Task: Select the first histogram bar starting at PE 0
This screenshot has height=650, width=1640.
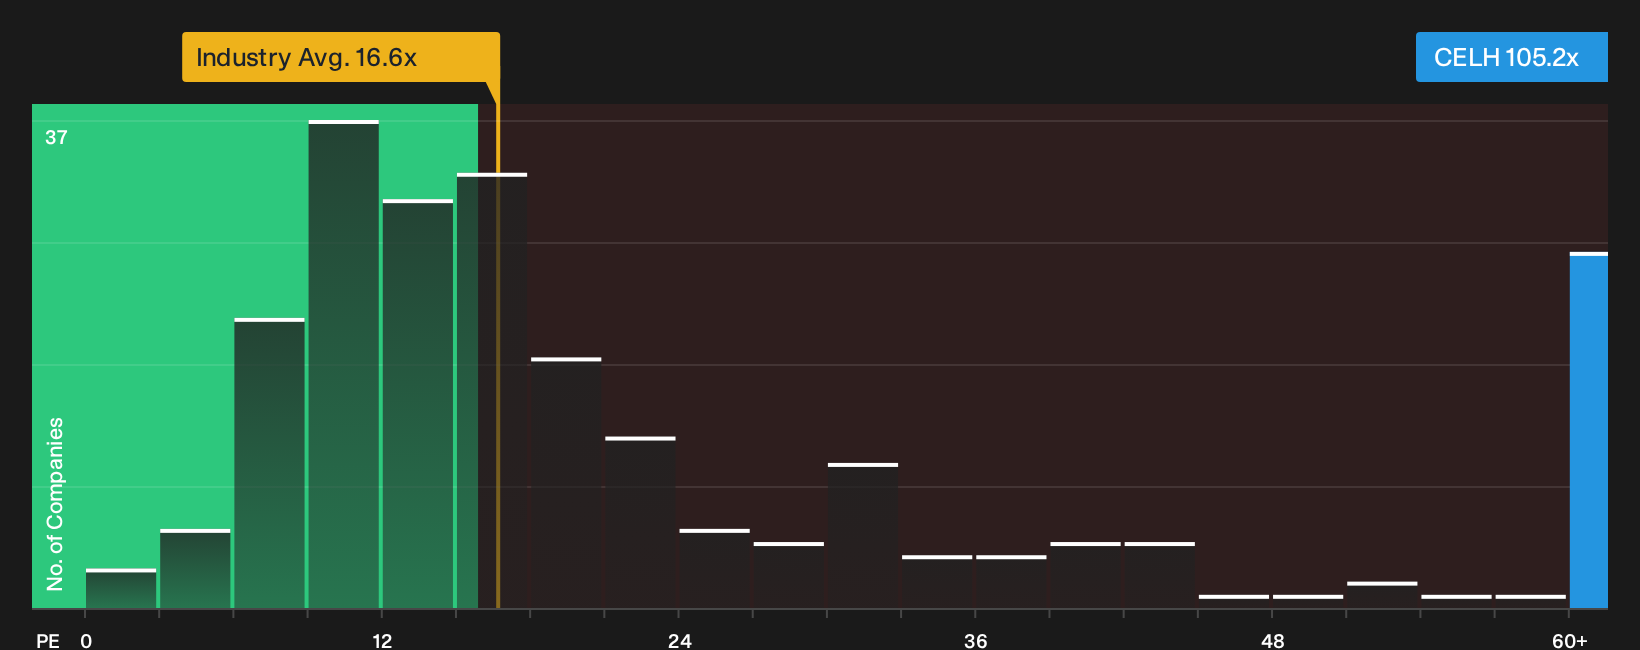Action: tap(121, 589)
